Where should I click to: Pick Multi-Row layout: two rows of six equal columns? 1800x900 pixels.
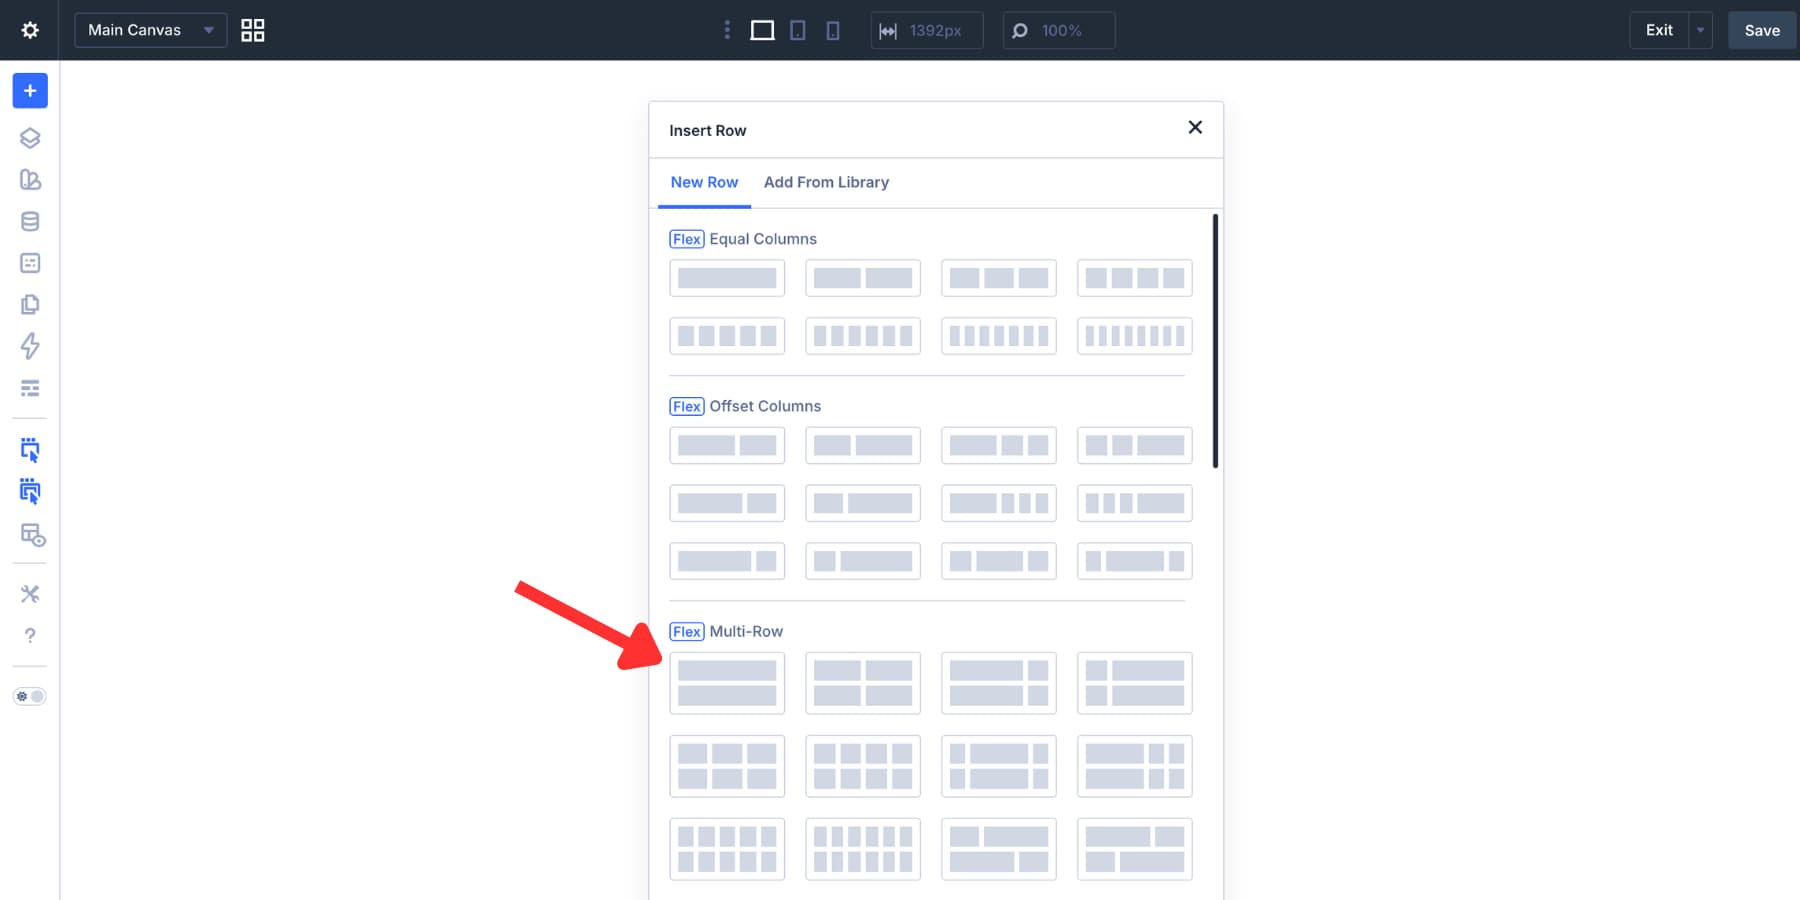click(x=863, y=849)
